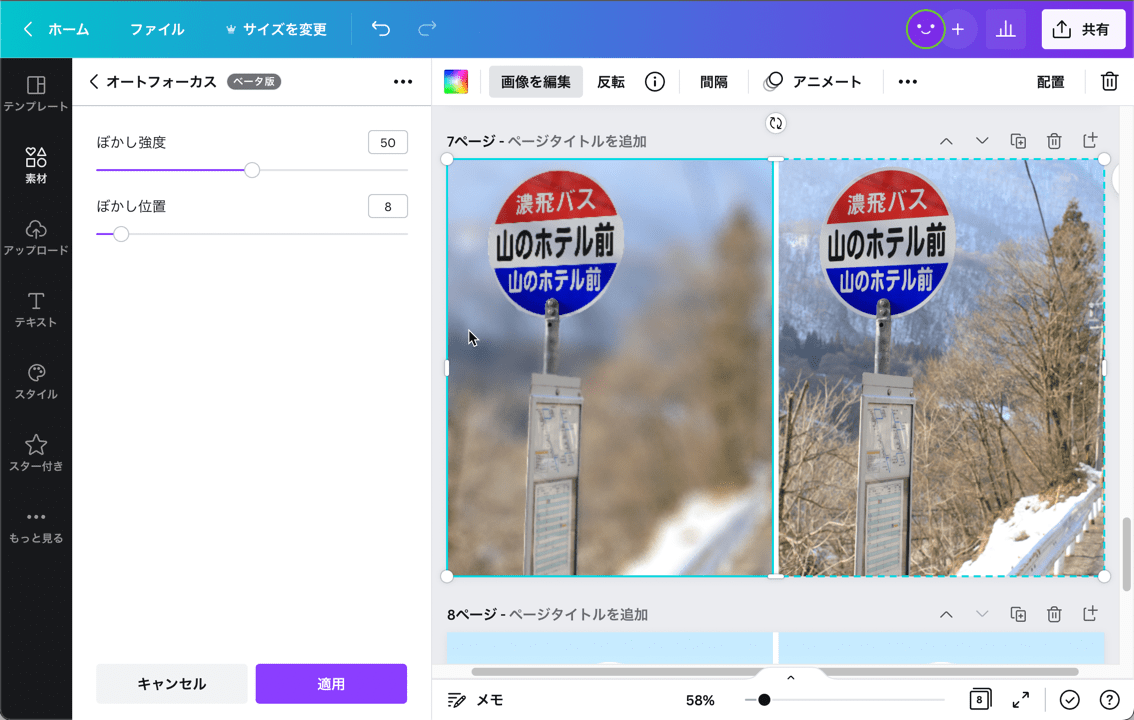Image resolution: width=1134 pixels, height=720 pixels.
Task: Open the テンプレート sidebar panel
Action: pyautogui.click(x=35, y=93)
